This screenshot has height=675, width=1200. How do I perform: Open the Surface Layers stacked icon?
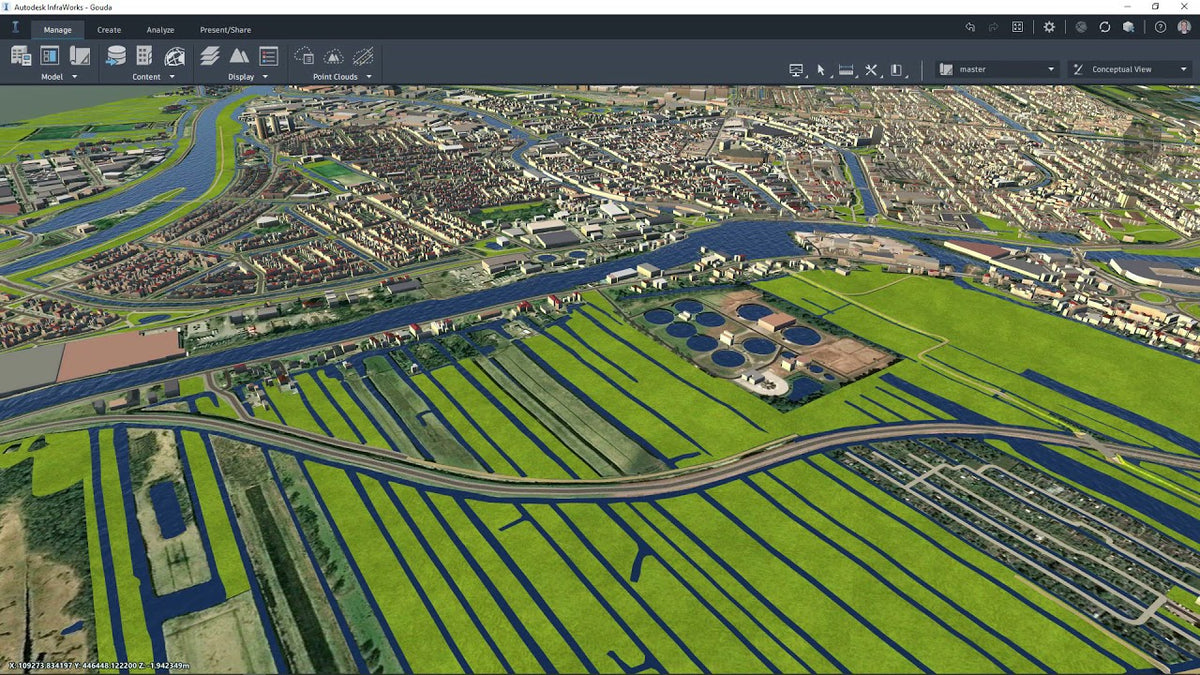click(210, 56)
